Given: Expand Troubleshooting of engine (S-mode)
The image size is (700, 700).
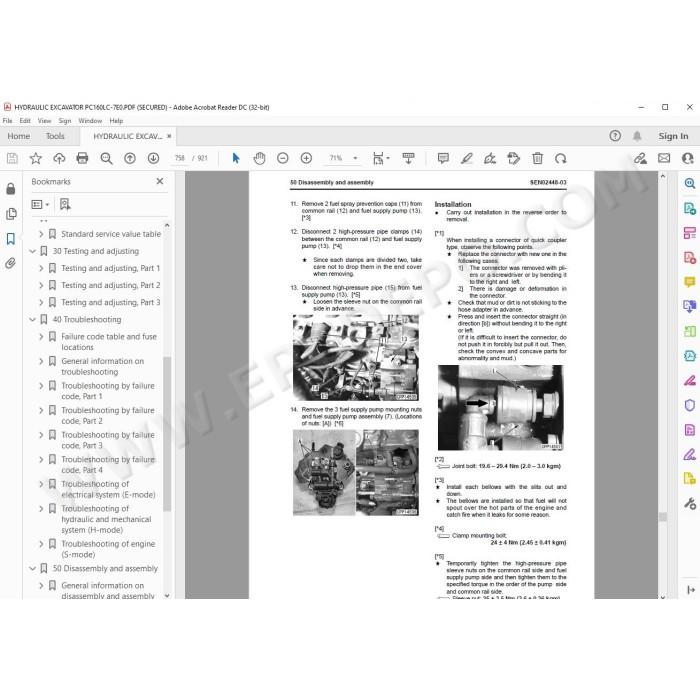Looking at the screenshot, I should [x=41, y=544].
